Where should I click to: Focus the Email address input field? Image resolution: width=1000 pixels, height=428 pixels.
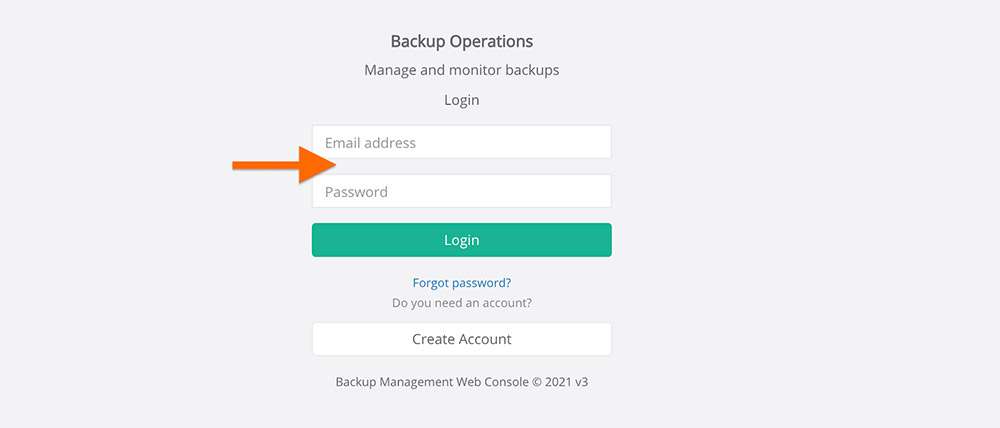pos(462,142)
